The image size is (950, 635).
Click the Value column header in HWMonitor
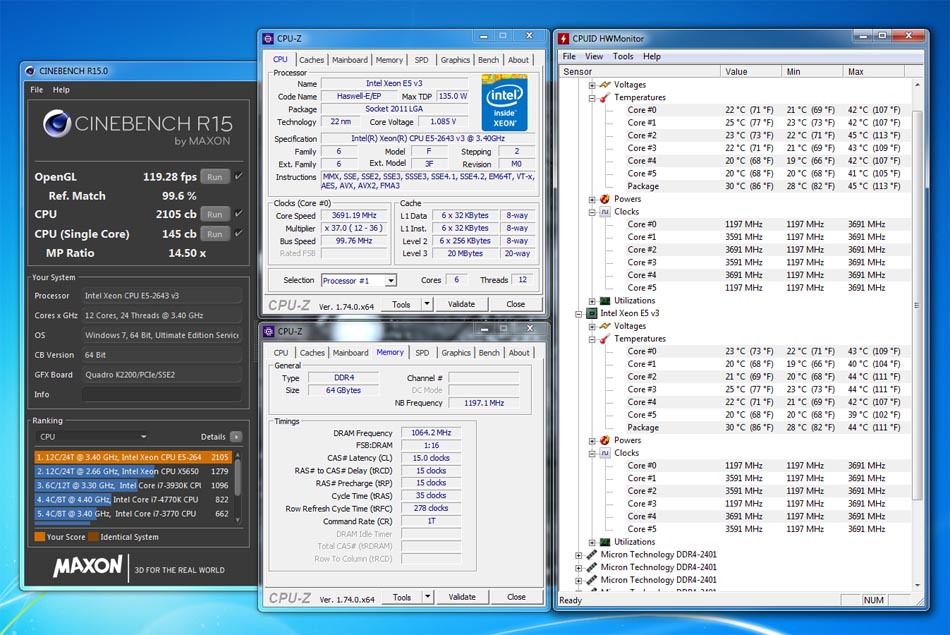click(751, 71)
